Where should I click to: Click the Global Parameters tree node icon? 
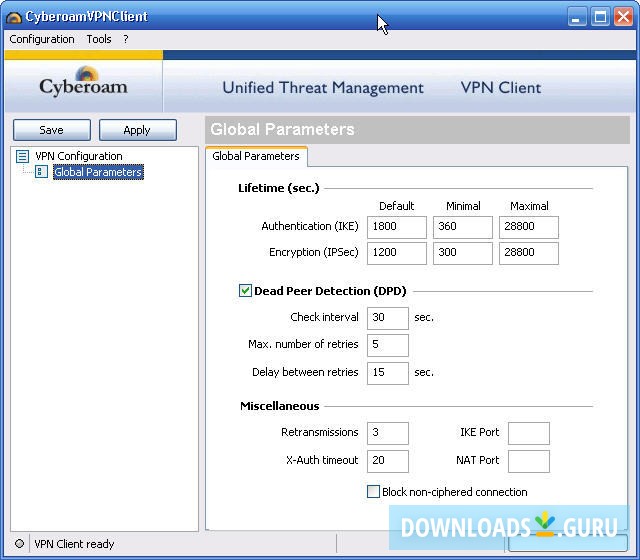click(x=41, y=172)
